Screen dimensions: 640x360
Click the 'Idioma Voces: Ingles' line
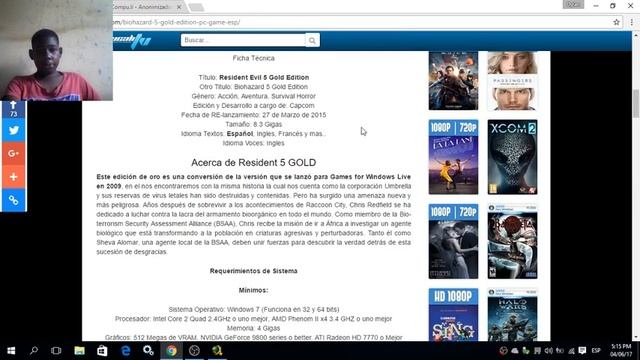[x=253, y=143]
